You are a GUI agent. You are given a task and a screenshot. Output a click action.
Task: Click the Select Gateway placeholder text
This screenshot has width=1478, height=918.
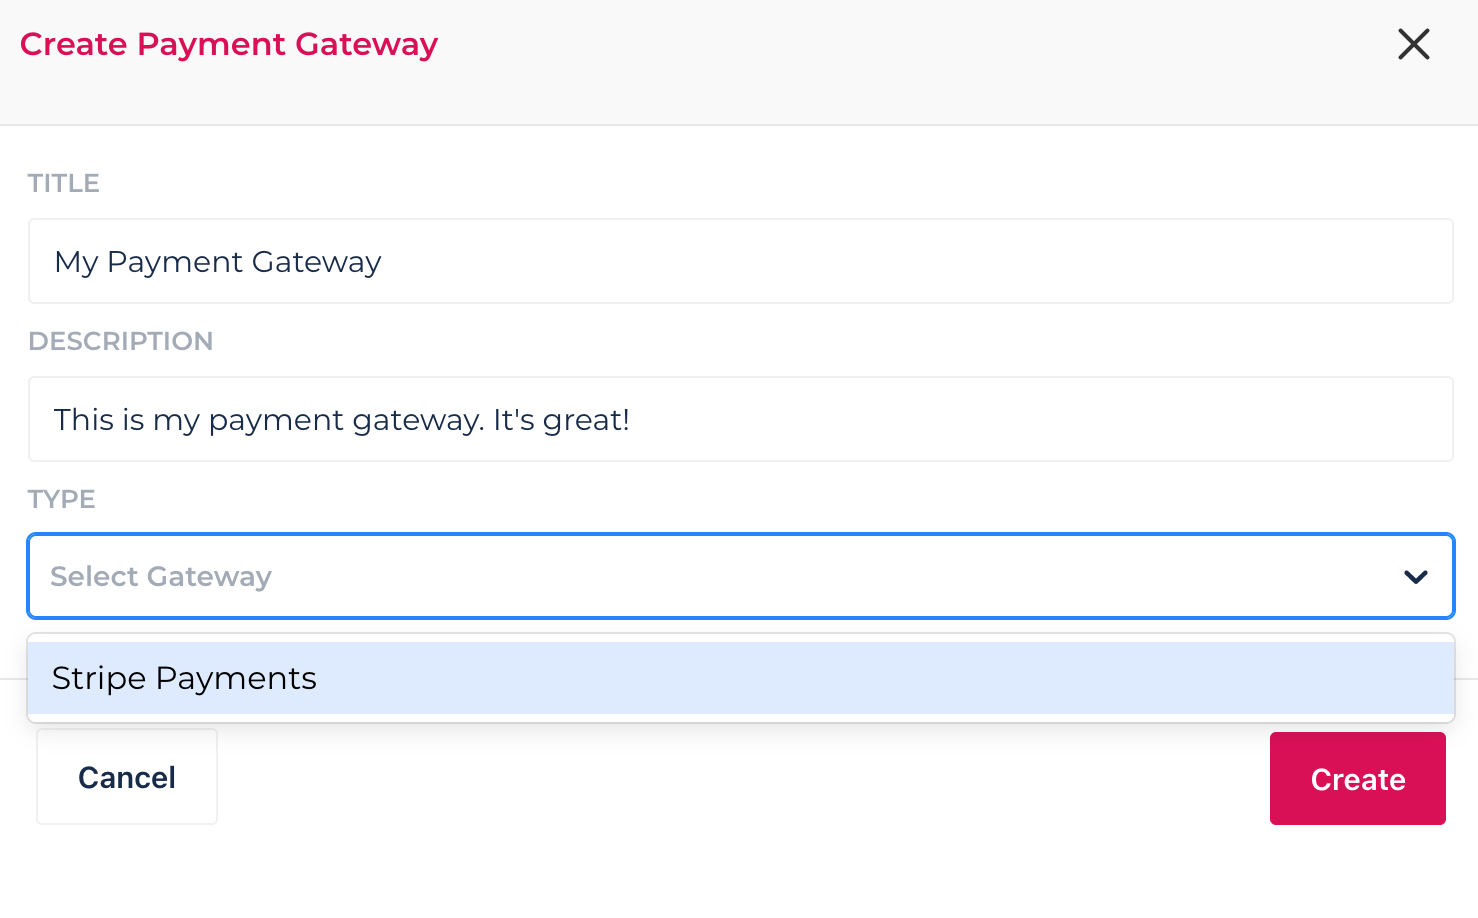click(161, 577)
